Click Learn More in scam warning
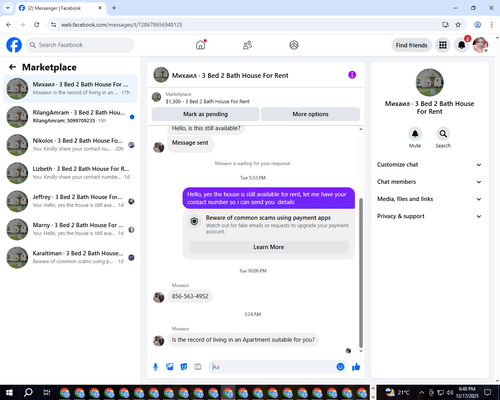This screenshot has height=400, width=500. tap(269, 247)
